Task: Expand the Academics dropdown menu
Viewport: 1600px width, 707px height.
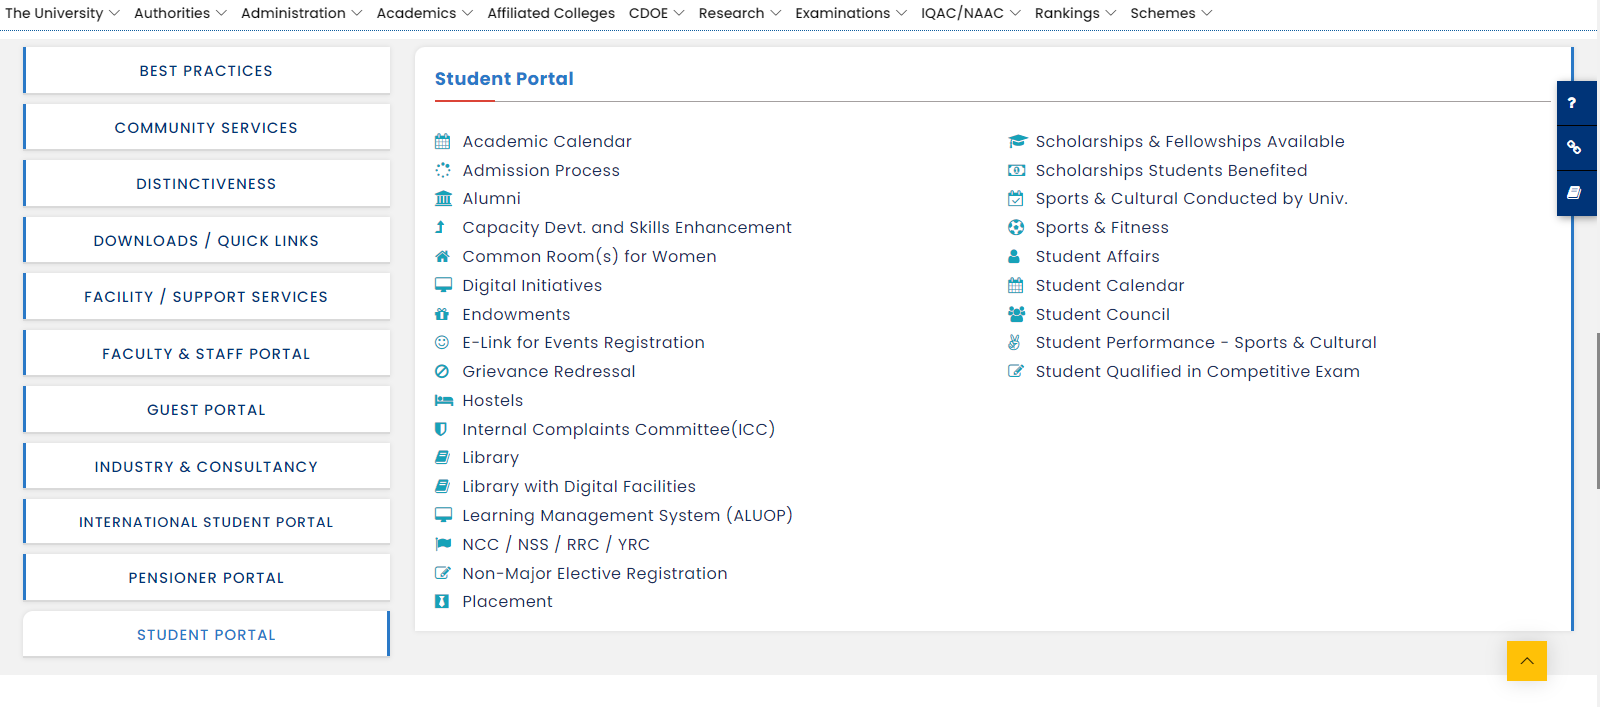Action: 424,13
